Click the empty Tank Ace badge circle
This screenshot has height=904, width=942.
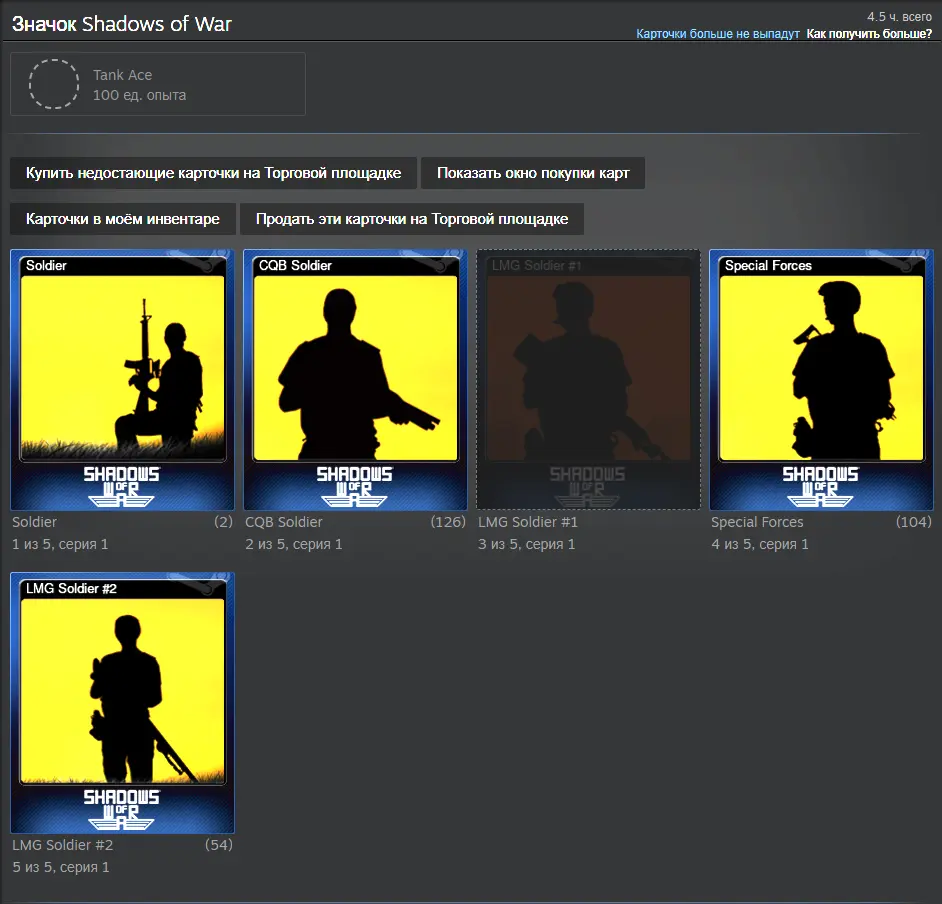pyautogui.click(x=54, y=84)
